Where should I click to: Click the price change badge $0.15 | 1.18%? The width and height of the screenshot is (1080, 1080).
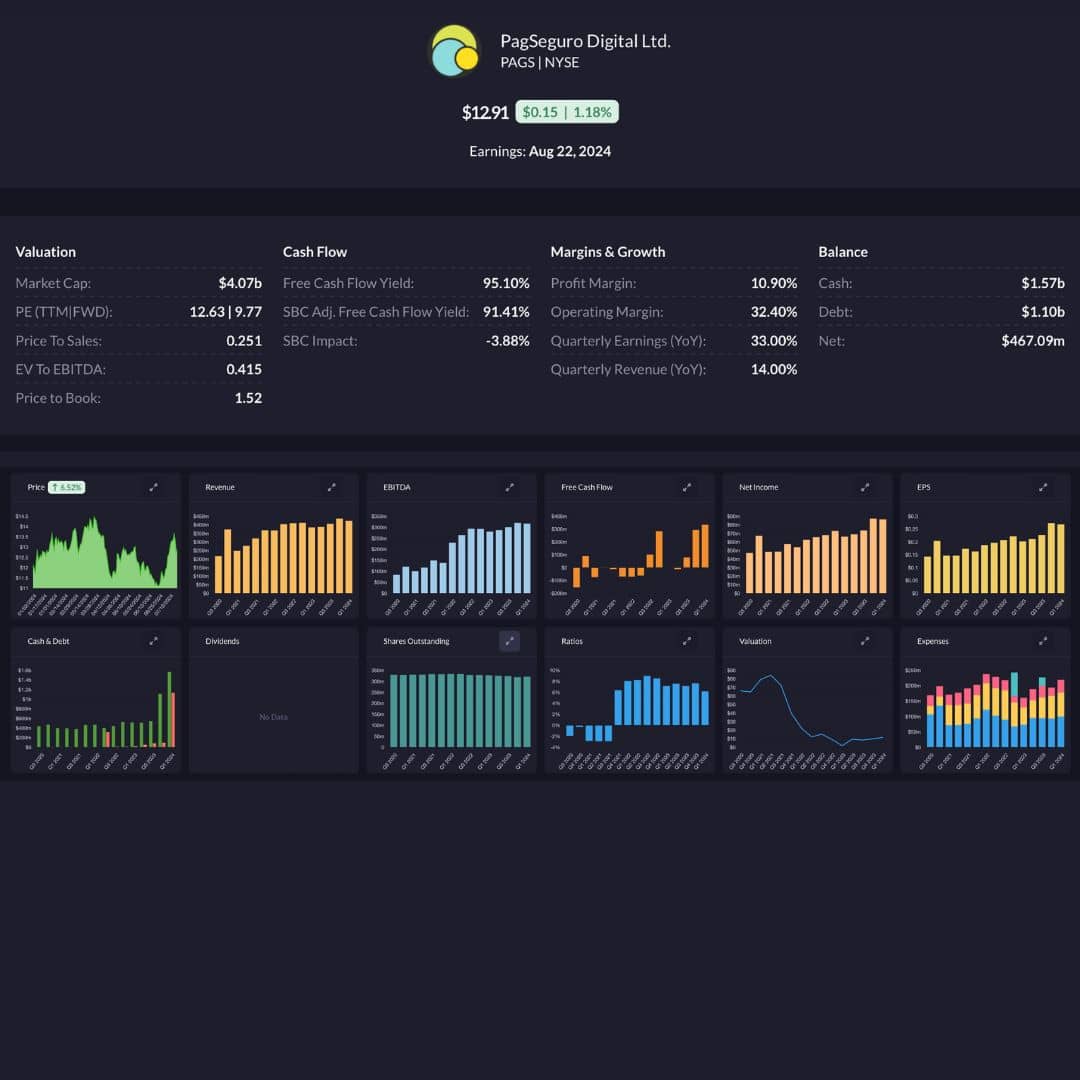coord(567,112)
